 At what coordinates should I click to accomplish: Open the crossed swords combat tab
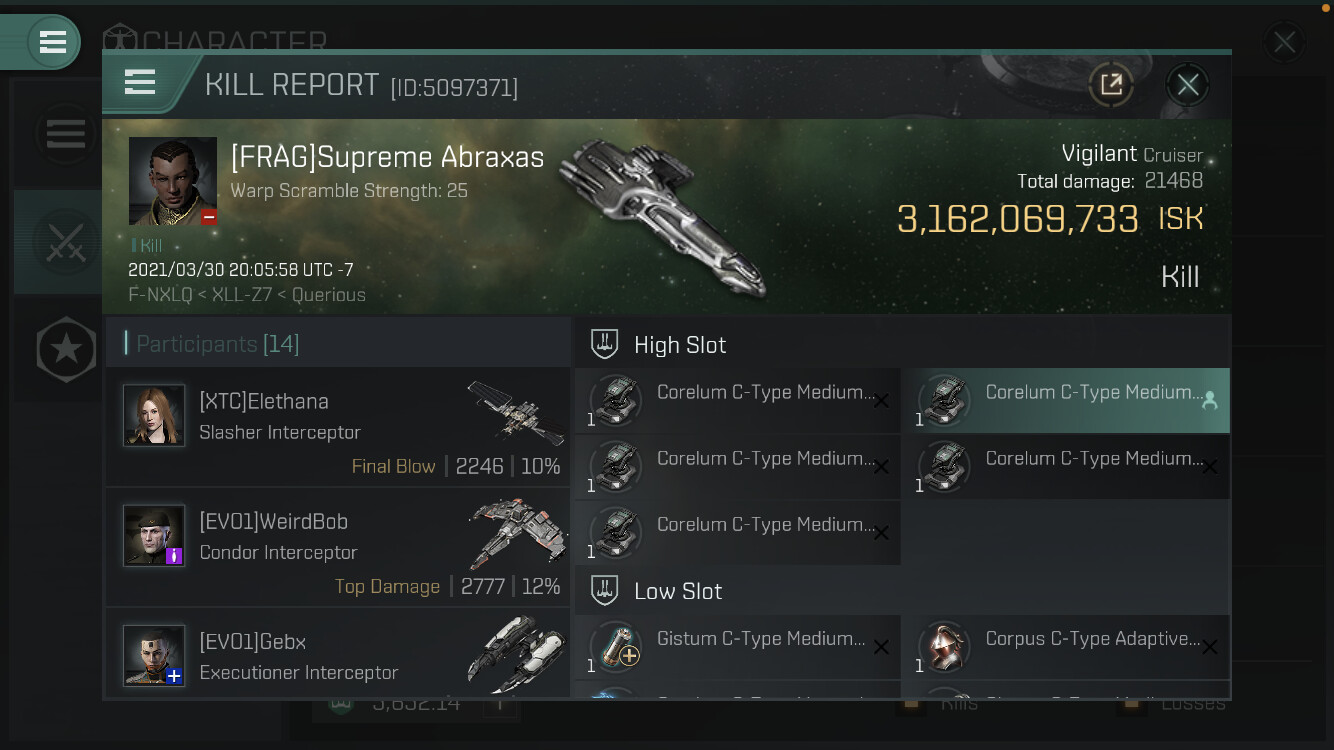tap(65, 242)
